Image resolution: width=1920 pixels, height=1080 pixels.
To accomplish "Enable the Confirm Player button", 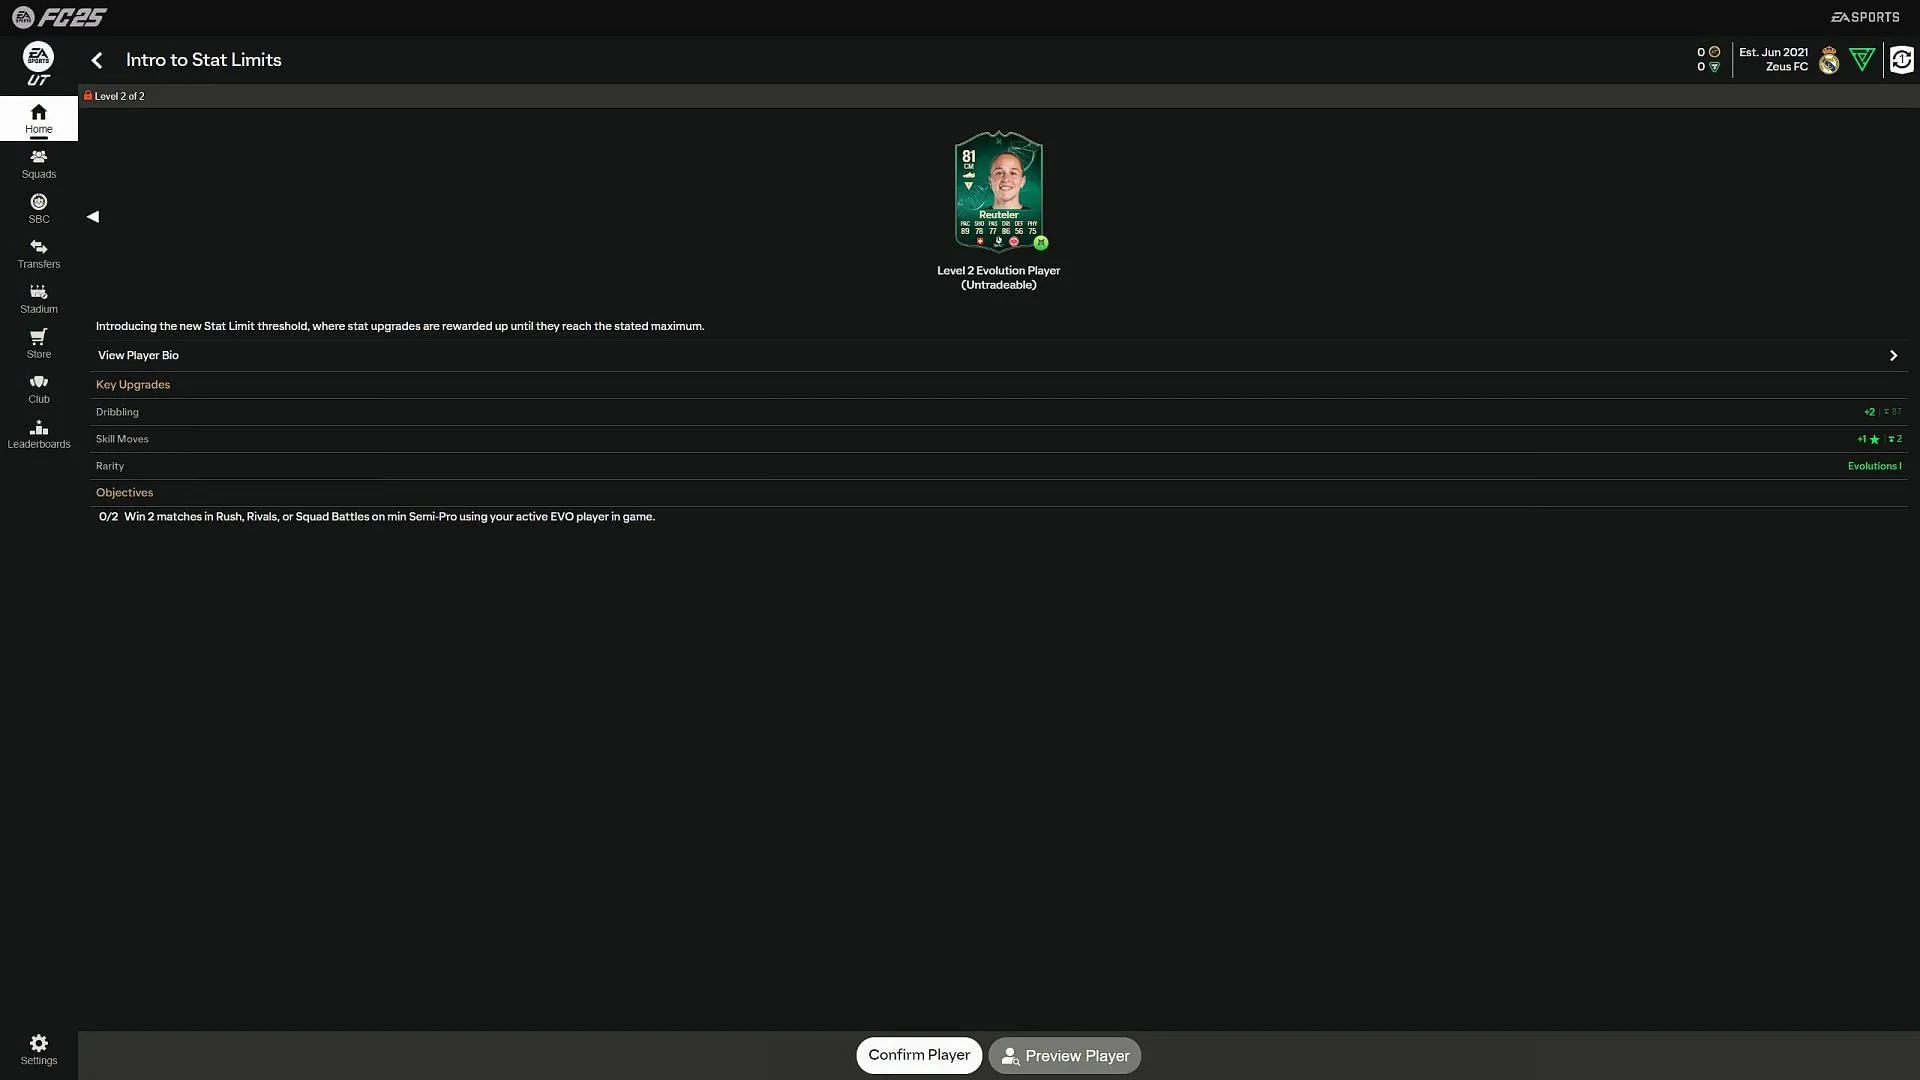I will tap(919, 1055).
